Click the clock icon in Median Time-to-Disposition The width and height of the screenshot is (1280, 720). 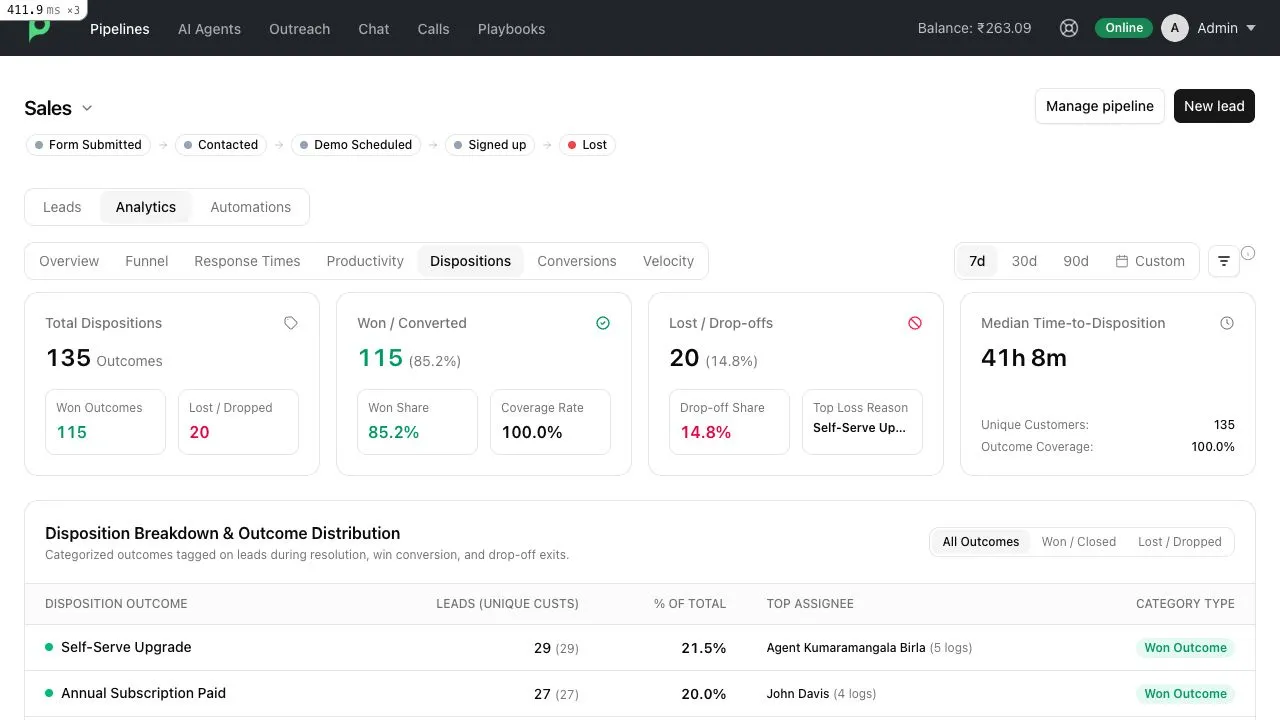click(x=1227, y=323)
